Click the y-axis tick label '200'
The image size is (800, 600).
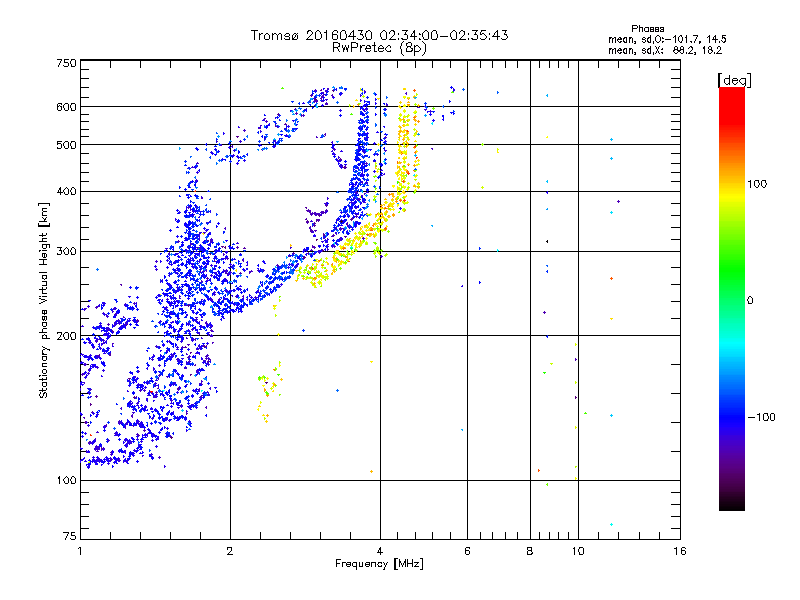pos(66,336)
